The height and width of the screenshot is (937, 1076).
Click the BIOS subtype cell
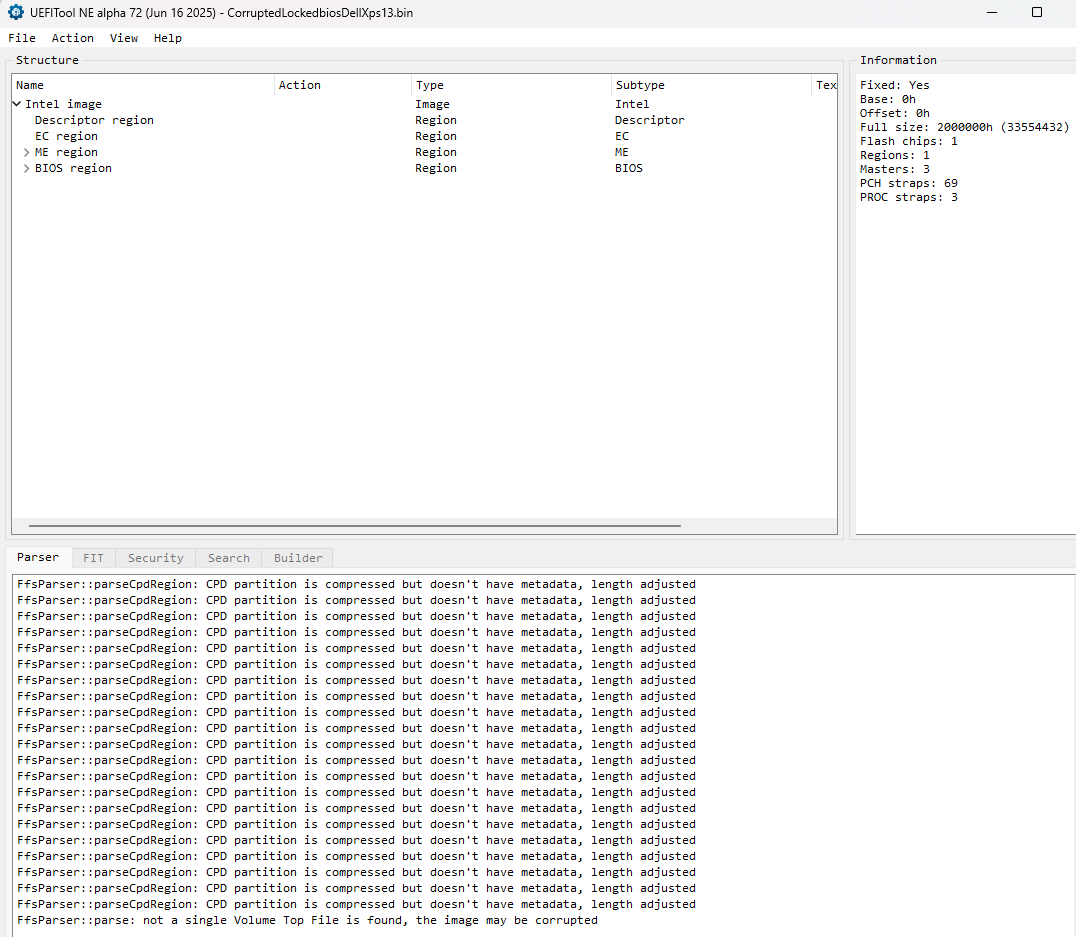(x=629, y=168)
